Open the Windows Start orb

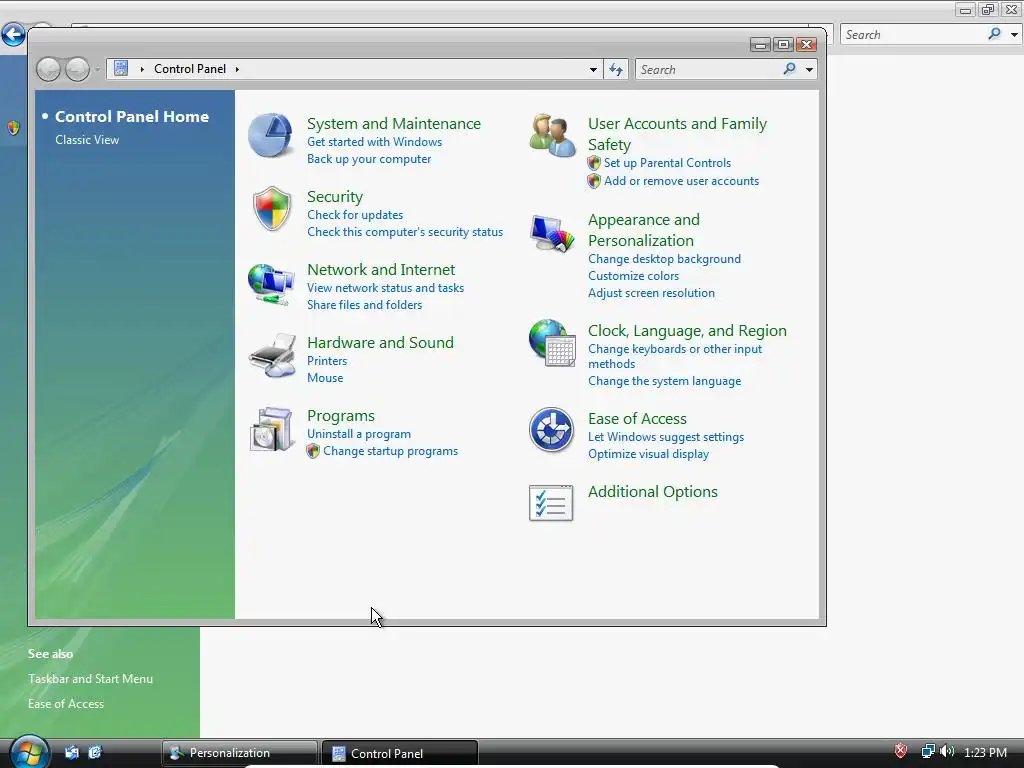(29, 752)
